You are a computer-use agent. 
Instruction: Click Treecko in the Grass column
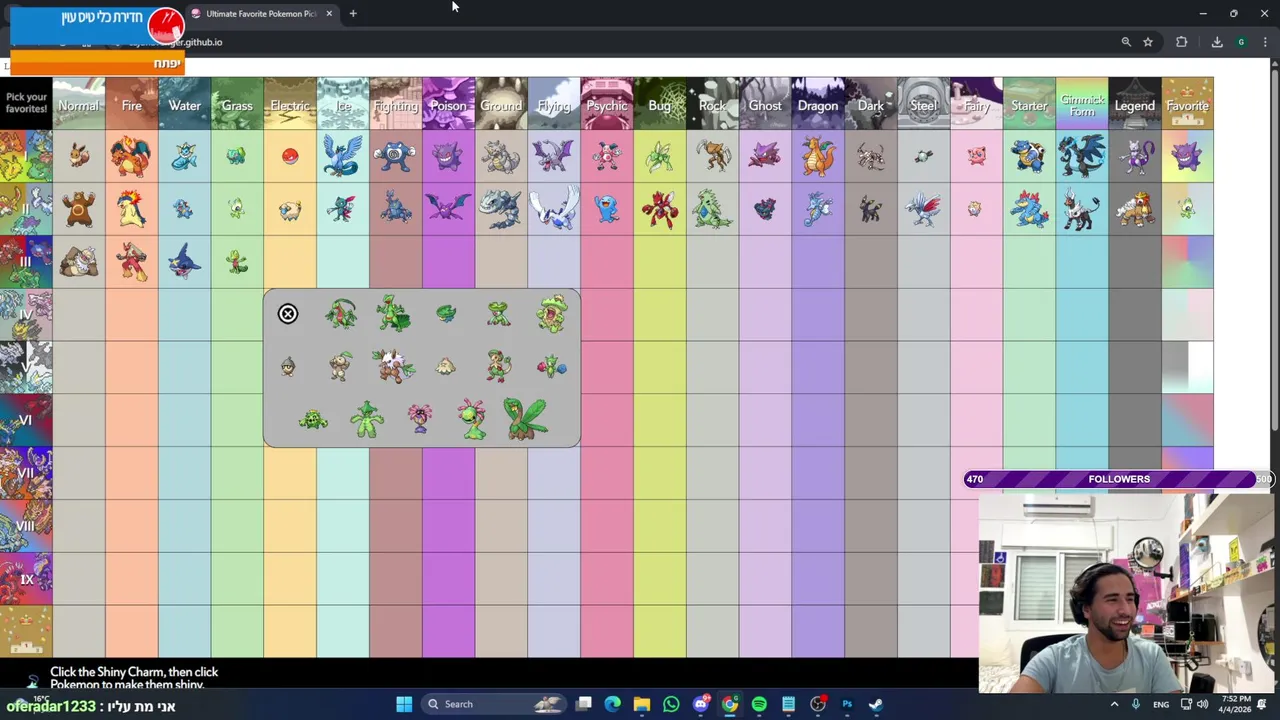point(237,262)
